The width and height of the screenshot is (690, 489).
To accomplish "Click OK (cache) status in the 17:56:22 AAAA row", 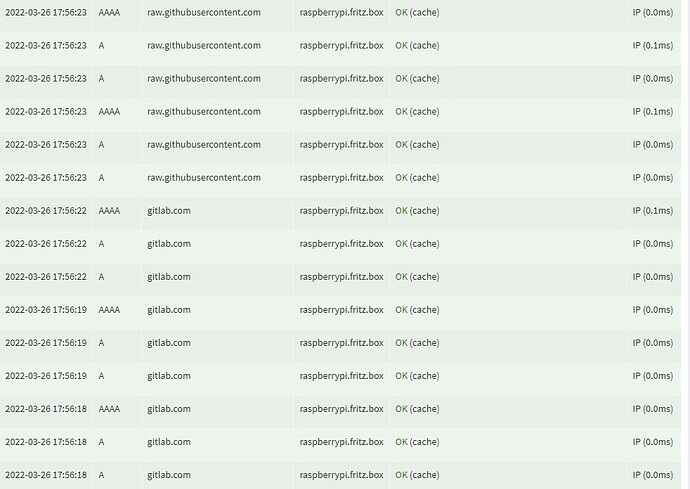I will point(417,210).
